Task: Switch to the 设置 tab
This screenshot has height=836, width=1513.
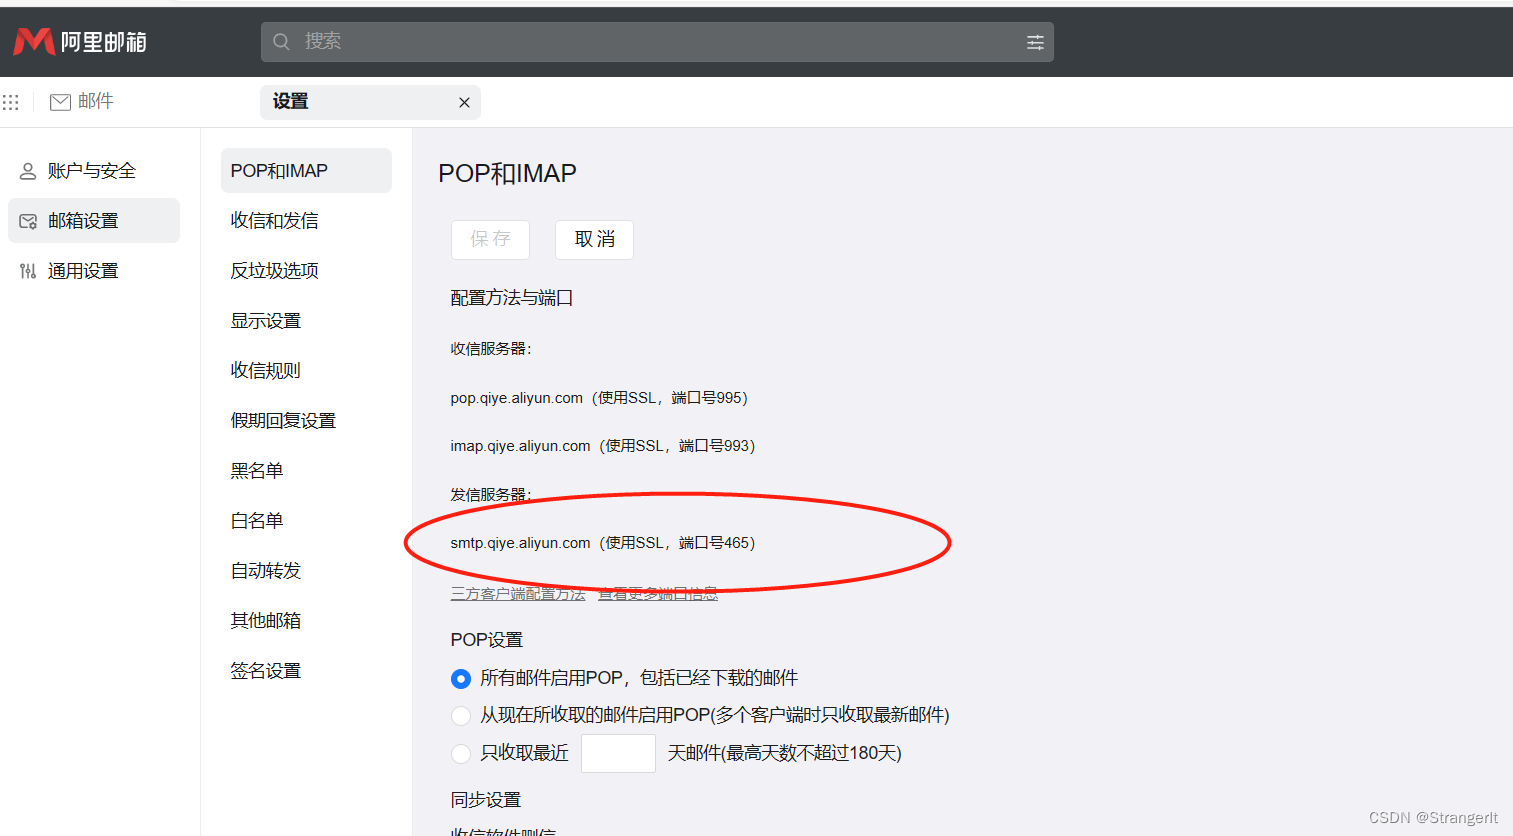Action: [370, 102]
